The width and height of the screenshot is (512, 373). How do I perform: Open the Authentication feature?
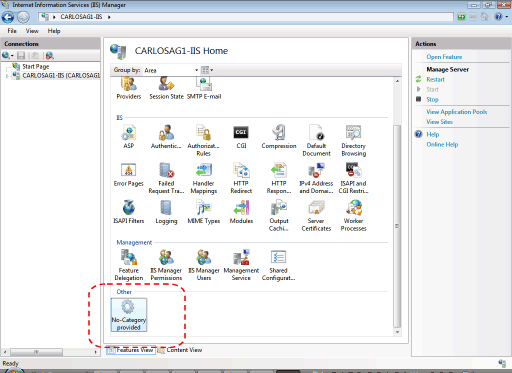coord(166,137)
